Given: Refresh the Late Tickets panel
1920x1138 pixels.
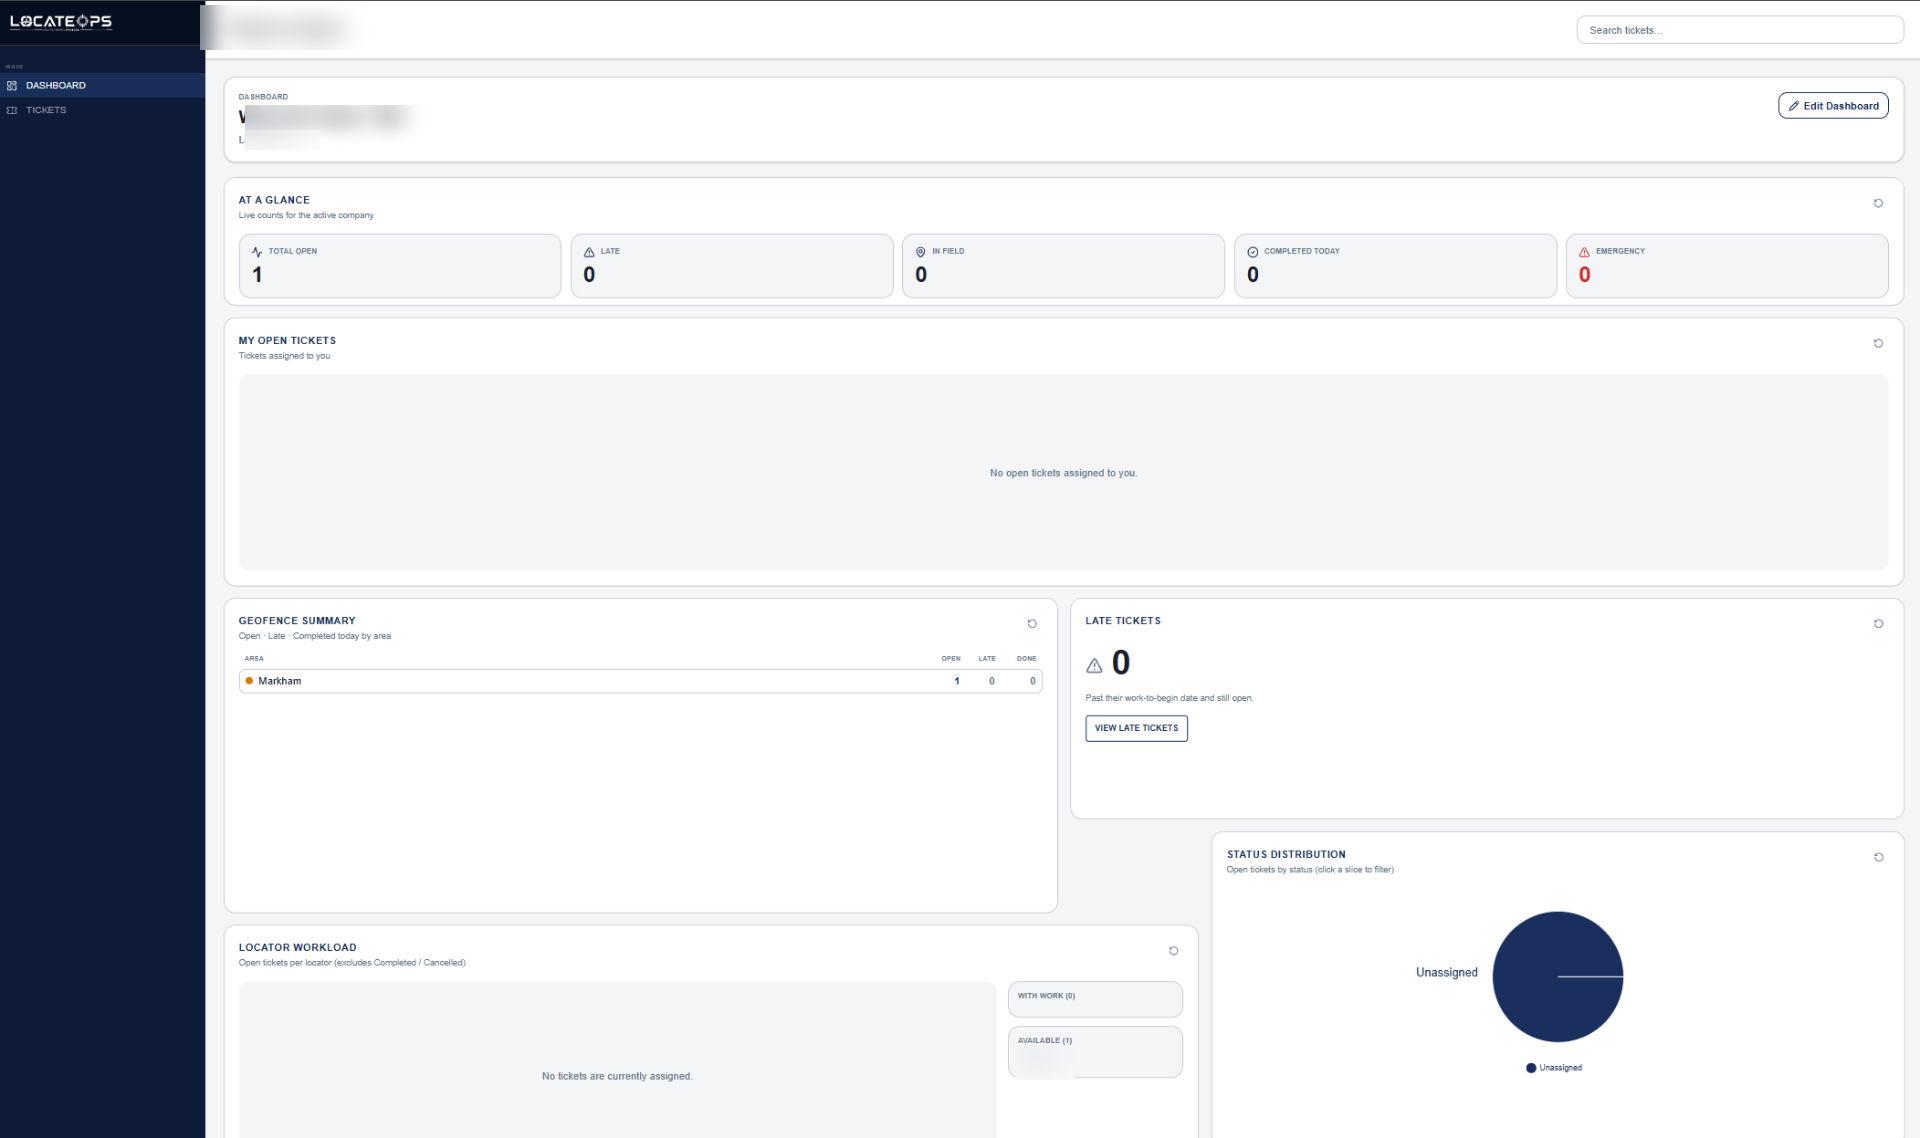Looking at the screenshot, I should click(1878, 624).
